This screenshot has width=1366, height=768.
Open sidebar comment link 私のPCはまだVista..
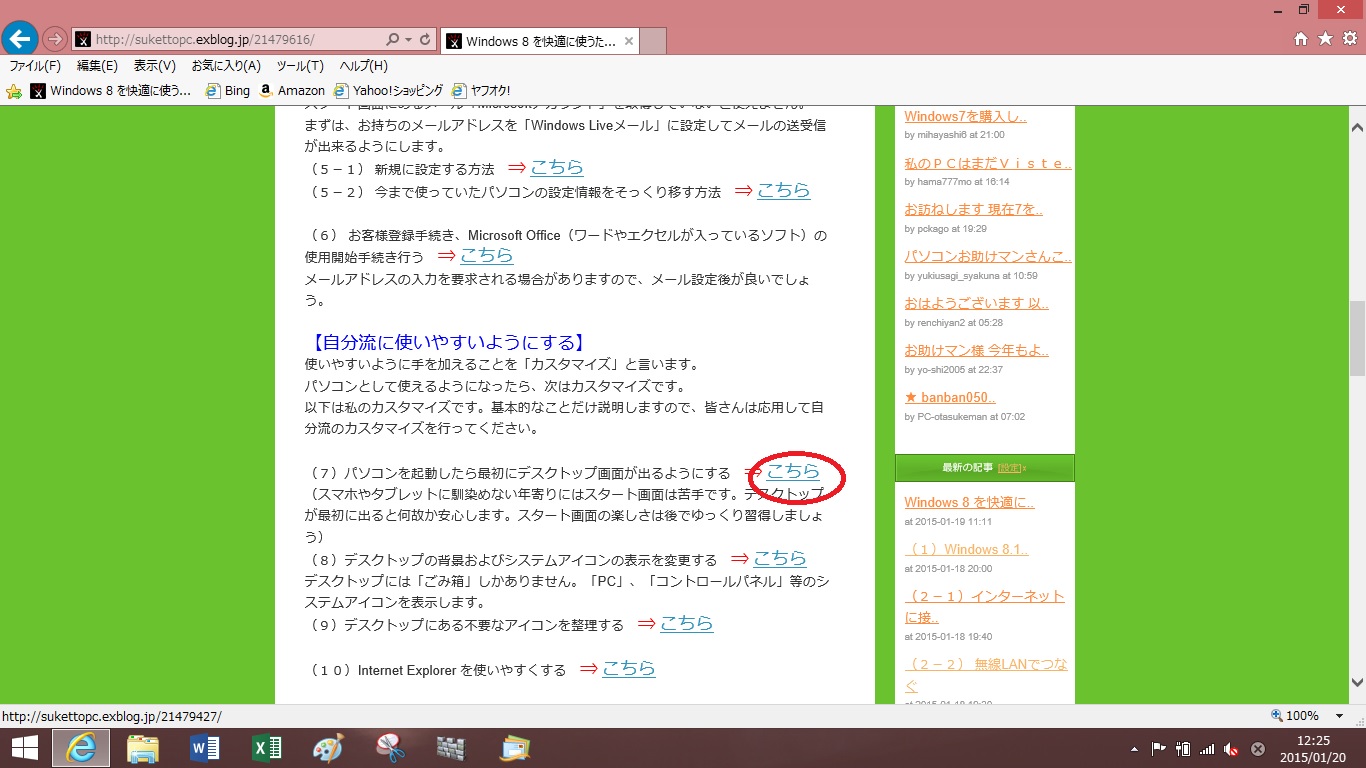click(988, 163)
